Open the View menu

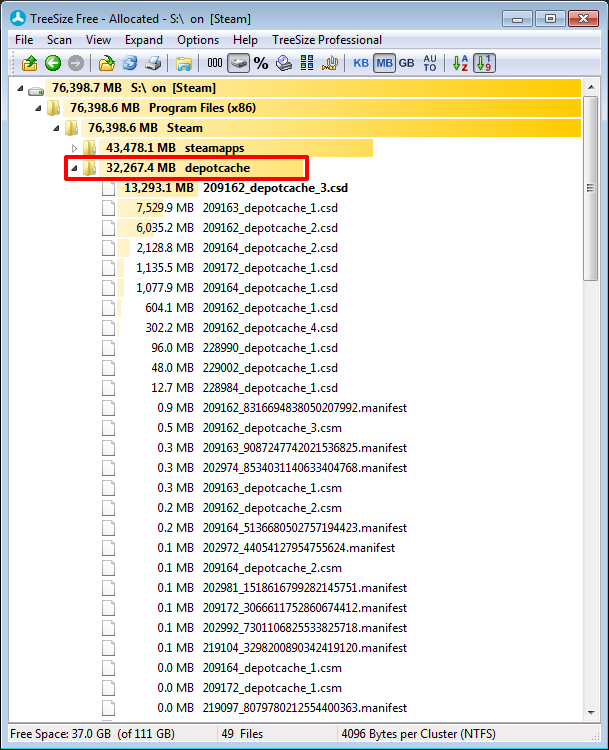coord(99,40)
